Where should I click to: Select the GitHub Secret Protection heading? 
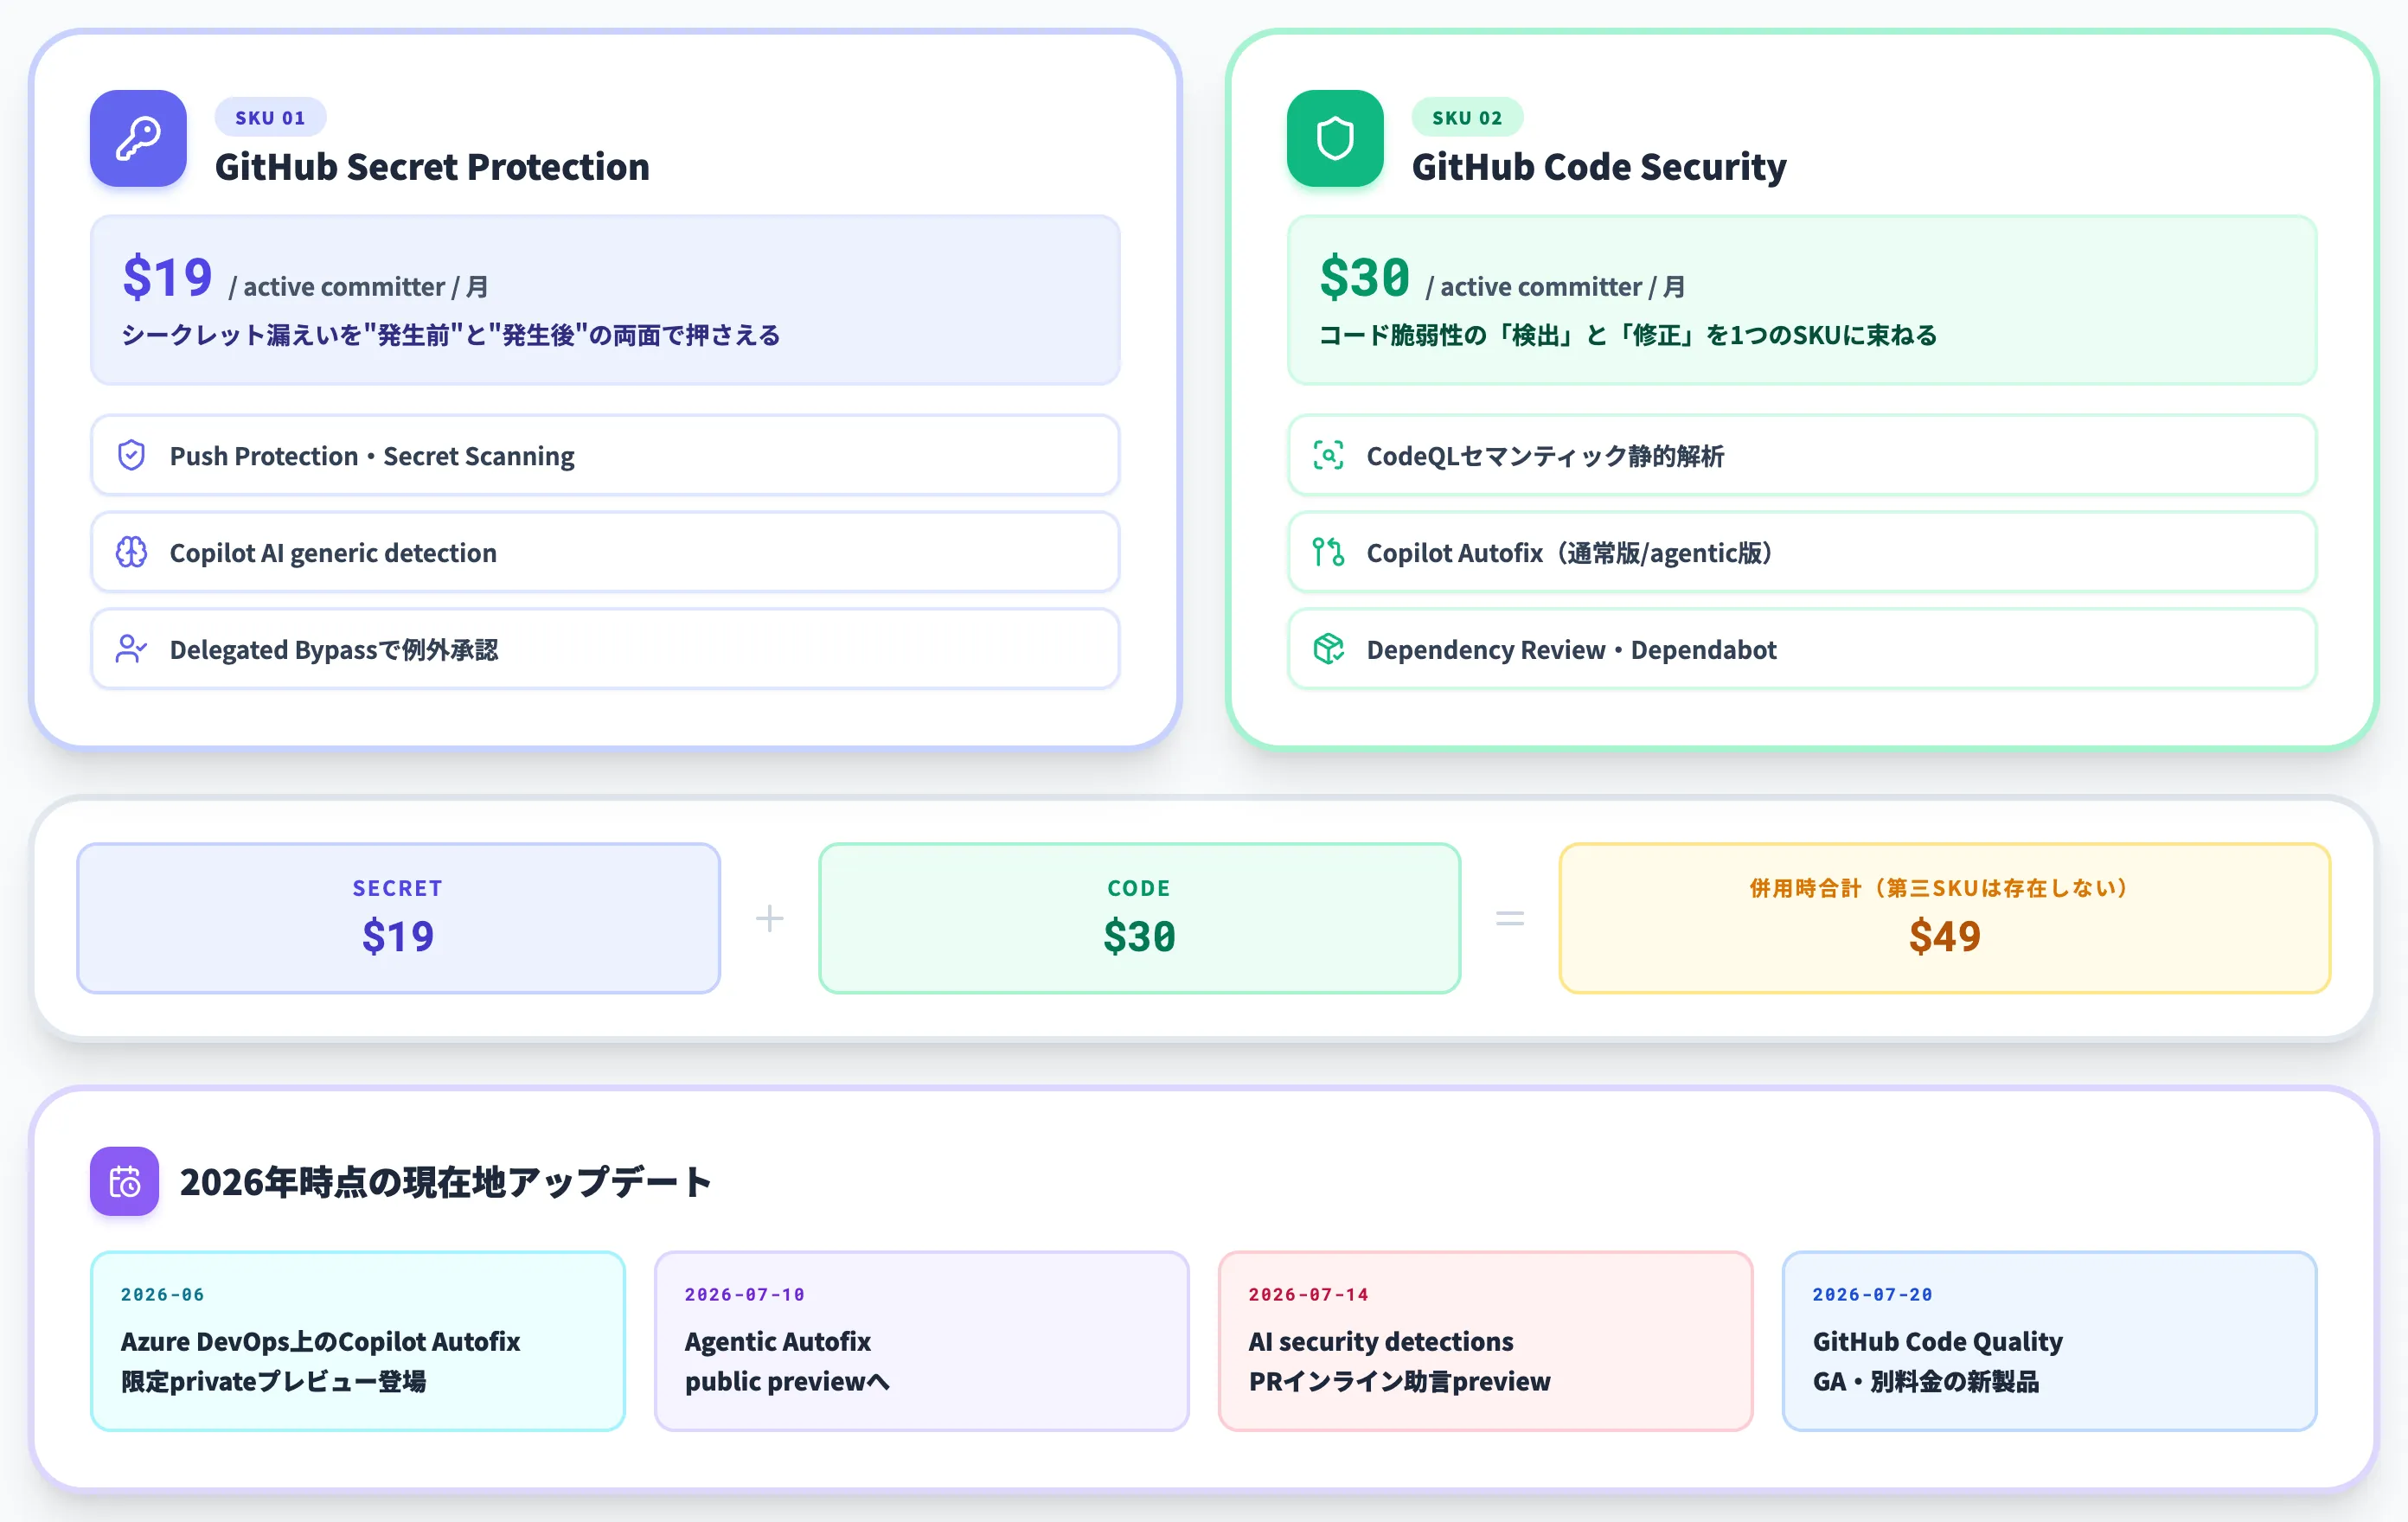point(432,167)
